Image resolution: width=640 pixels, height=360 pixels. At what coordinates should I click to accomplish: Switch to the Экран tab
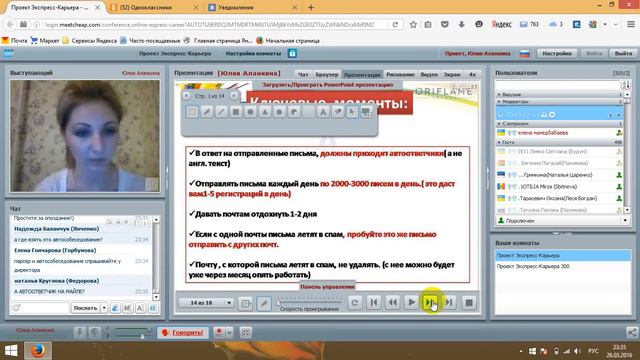[x=452, y=75]
